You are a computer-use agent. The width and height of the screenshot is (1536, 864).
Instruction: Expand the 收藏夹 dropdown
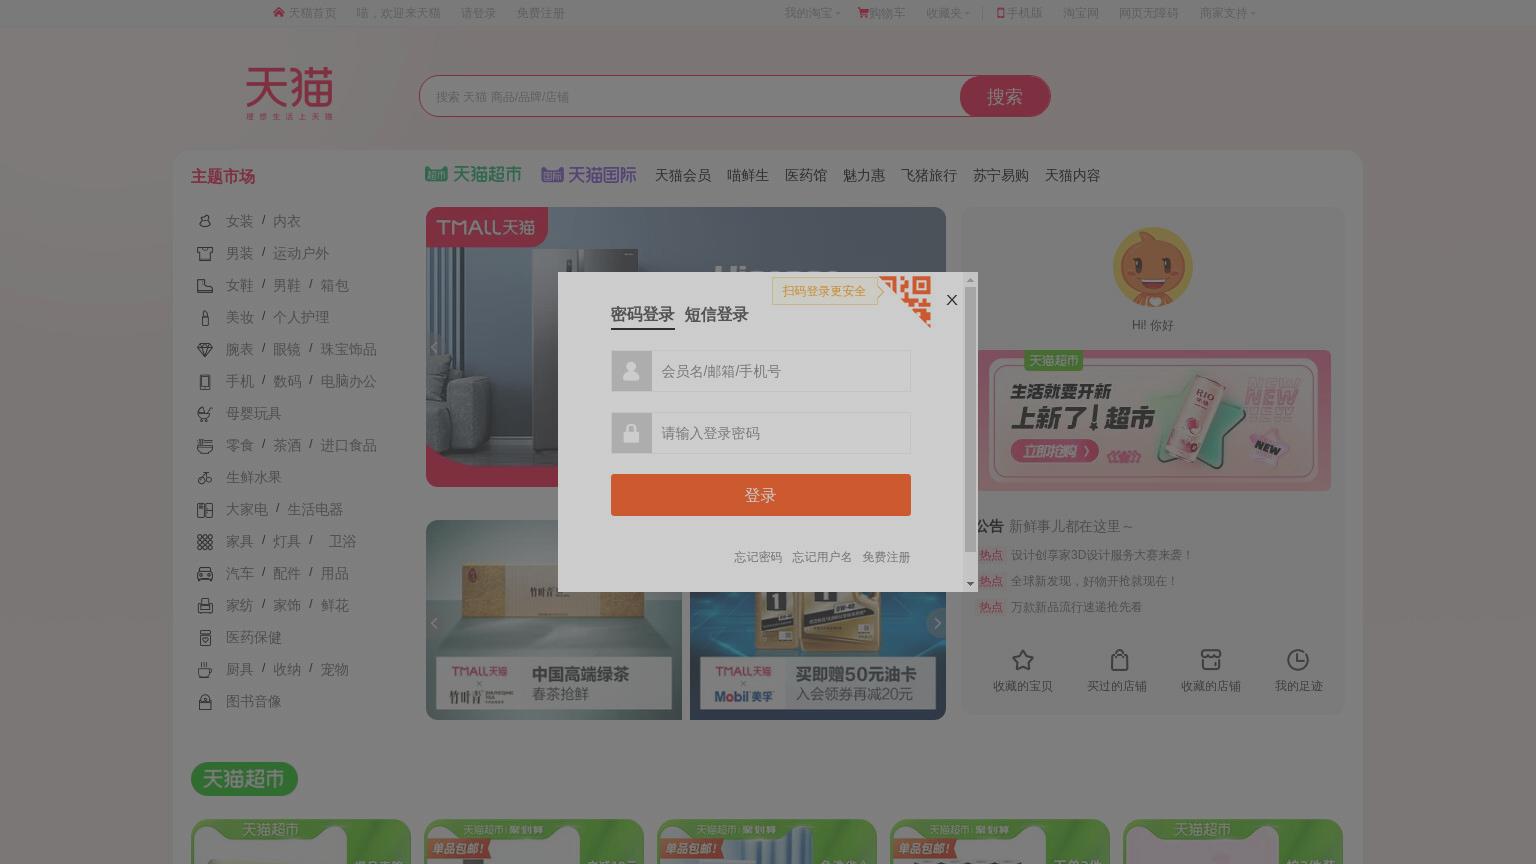tap(948, 13)
